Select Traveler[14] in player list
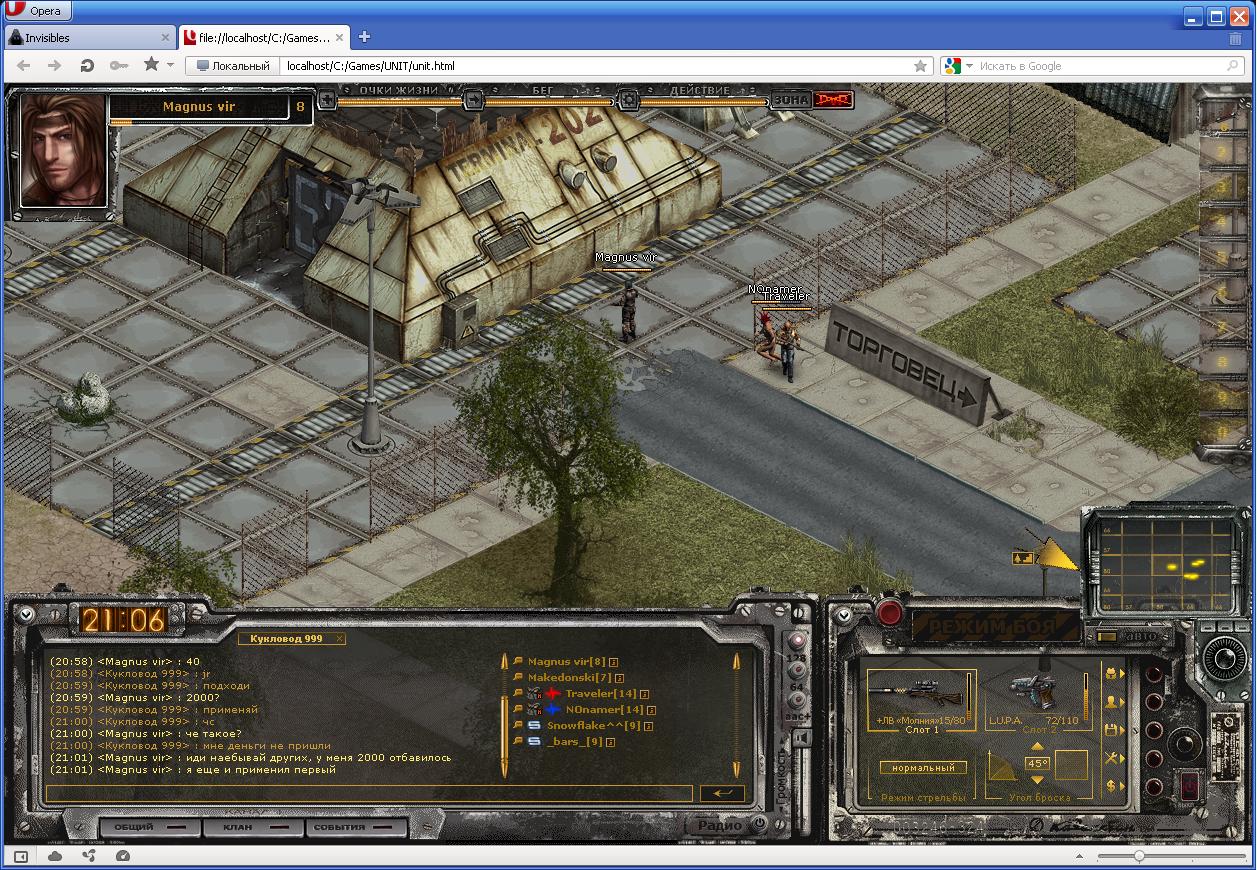Viewport: 1257px width, 870px height. pyautogui.click(x=600, y=694)
